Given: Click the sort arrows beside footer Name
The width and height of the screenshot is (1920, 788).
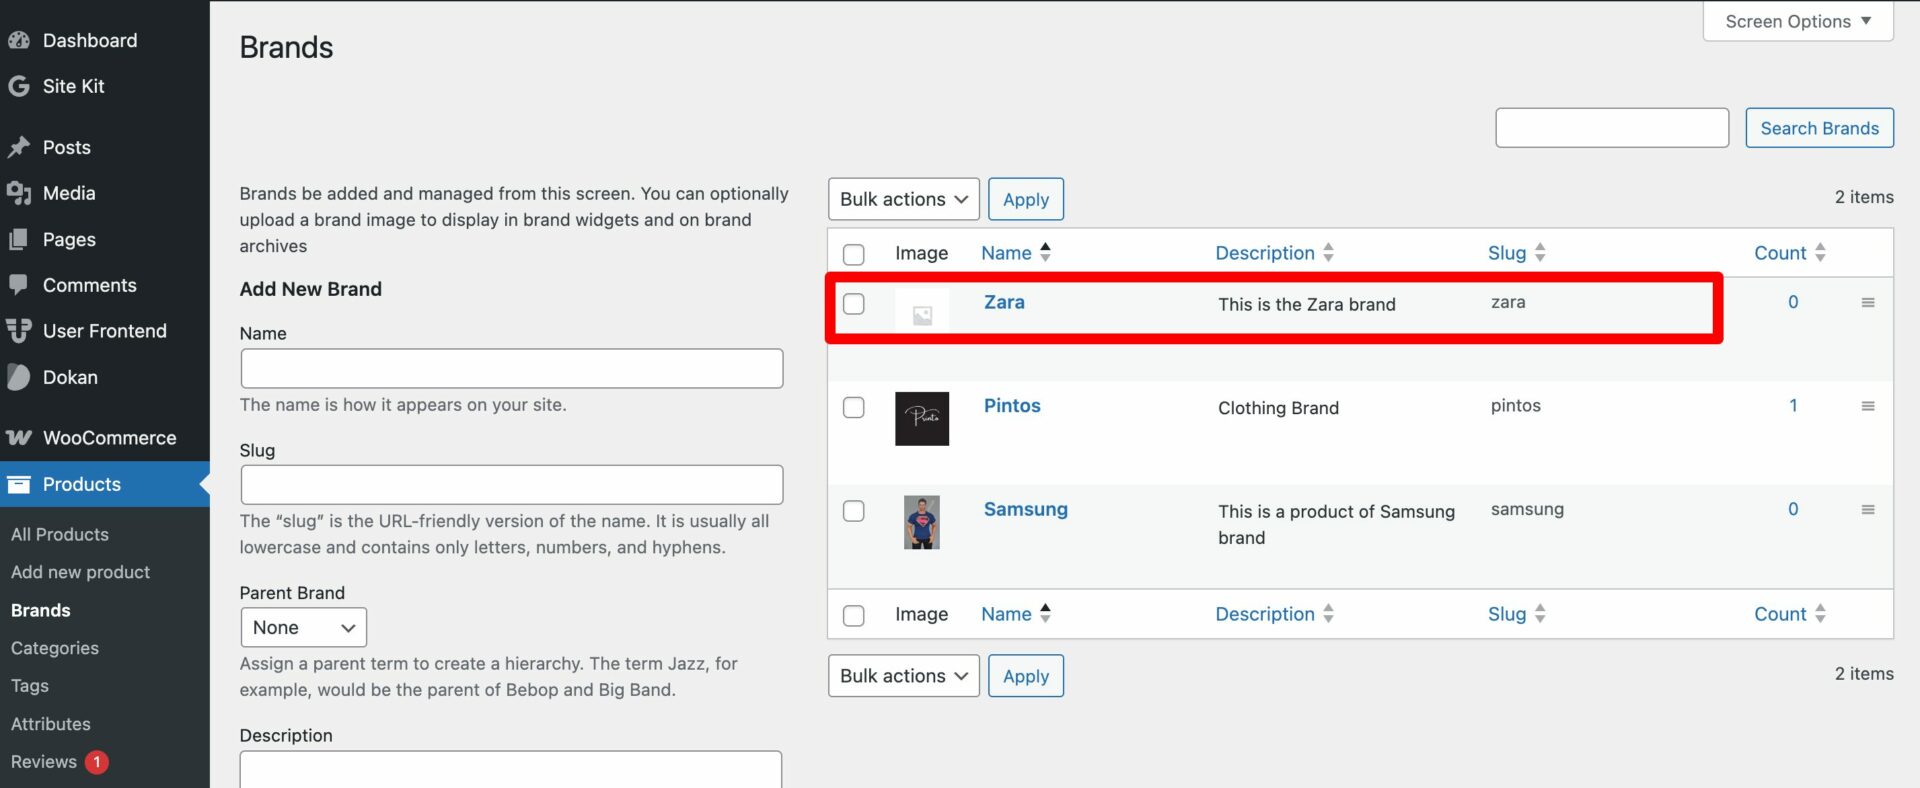Looking at the screenshot, I should coord(1045,613).
